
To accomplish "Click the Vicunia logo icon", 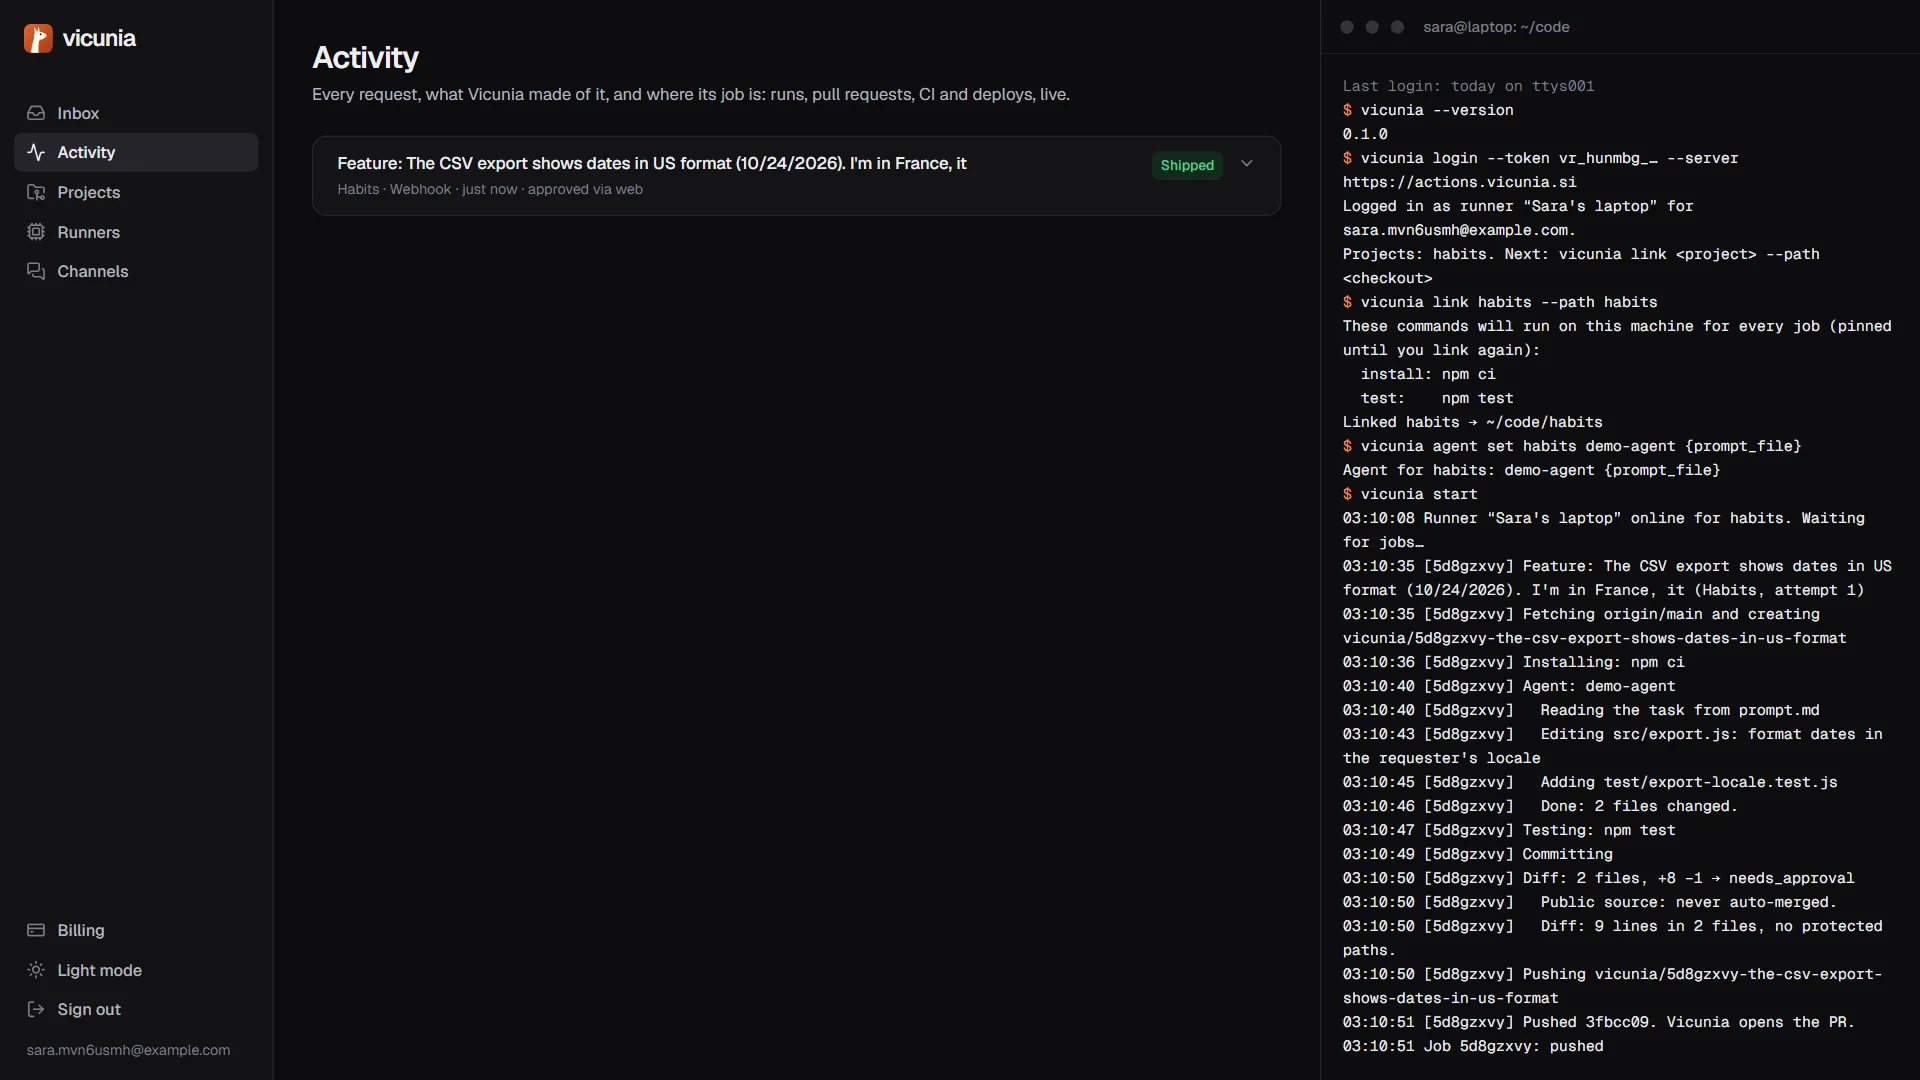I will pos(38,38).
